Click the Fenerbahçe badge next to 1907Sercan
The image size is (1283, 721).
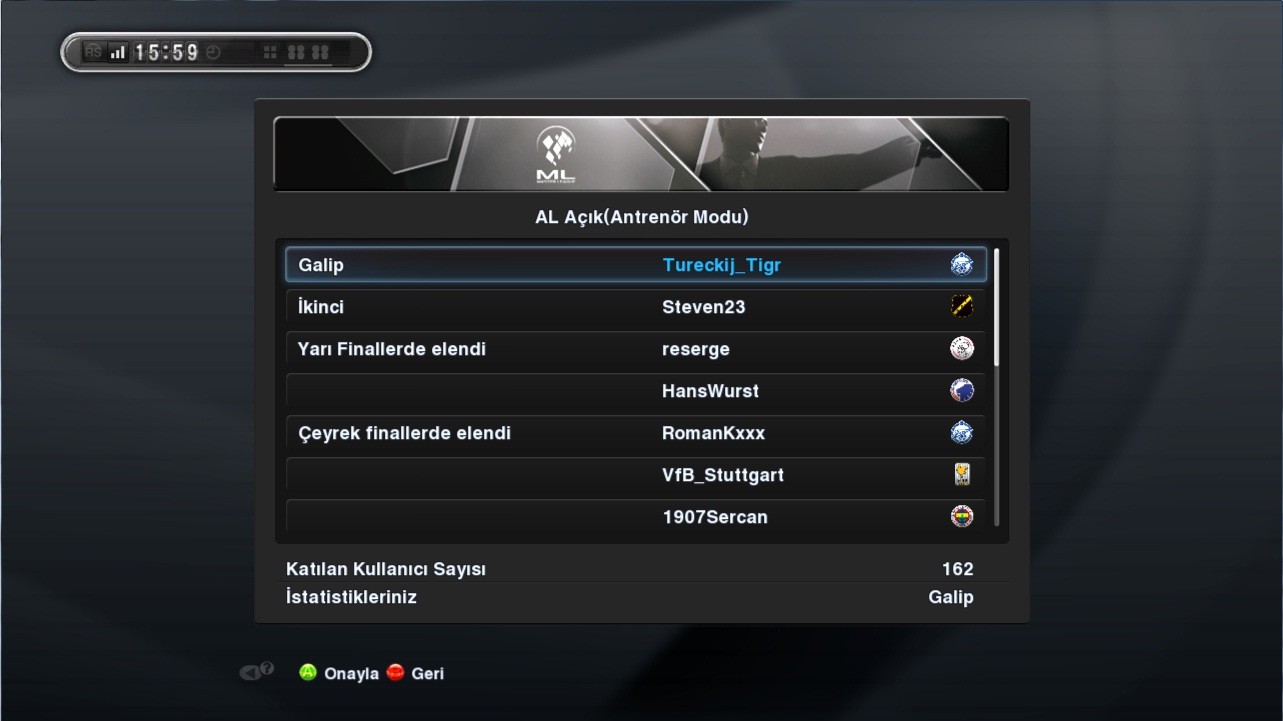[961, 516]
